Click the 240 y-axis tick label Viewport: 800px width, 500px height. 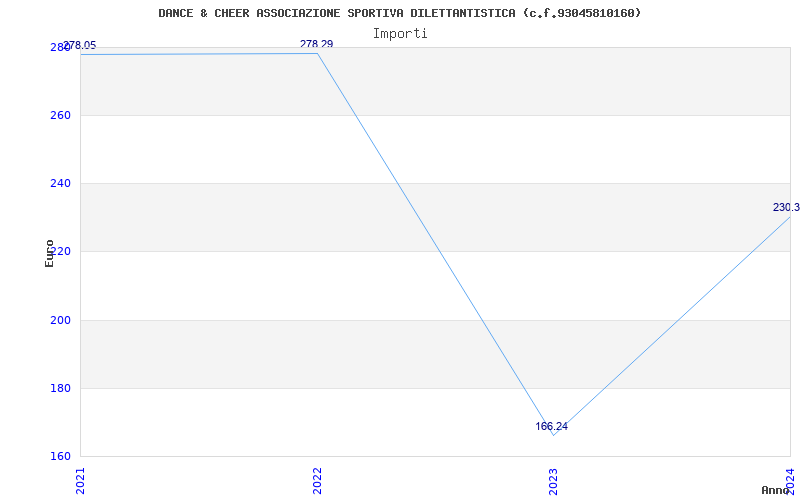[60, 183]
